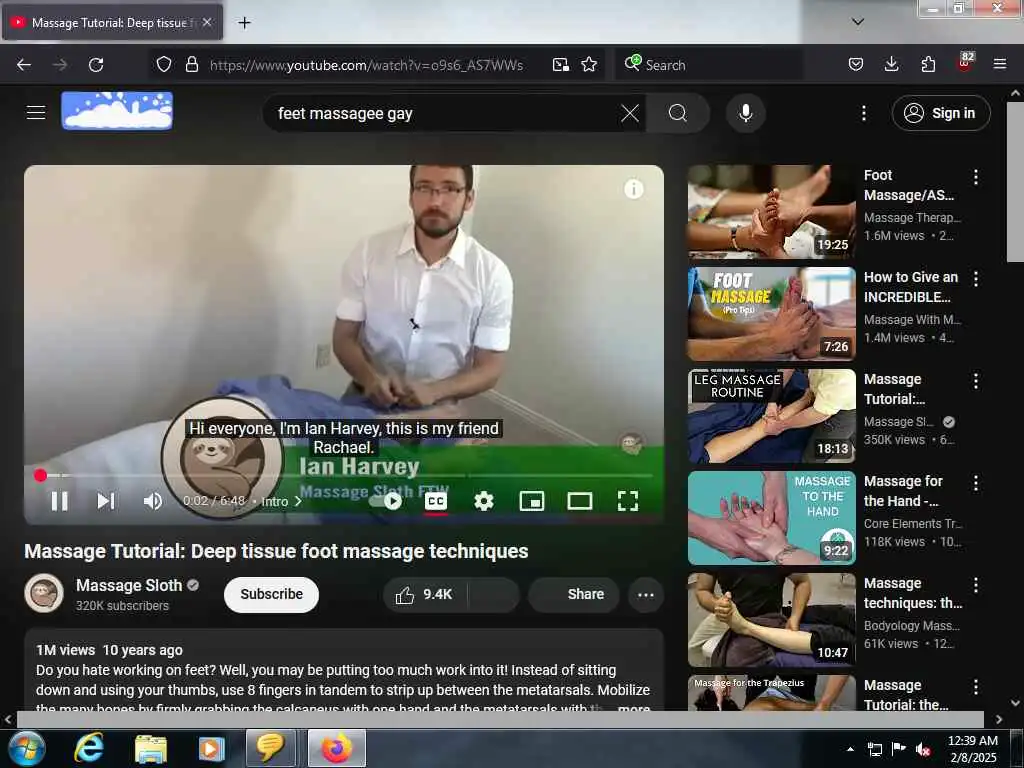
Task: Enable theater mode
Action: pyautogui.click(x=579, y=501)
